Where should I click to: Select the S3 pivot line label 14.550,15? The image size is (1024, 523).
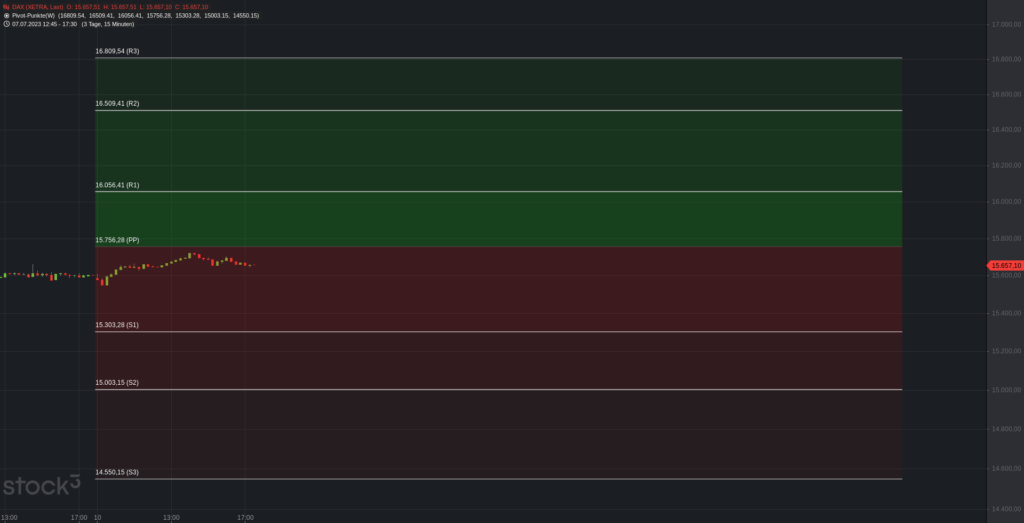point(117,472)
